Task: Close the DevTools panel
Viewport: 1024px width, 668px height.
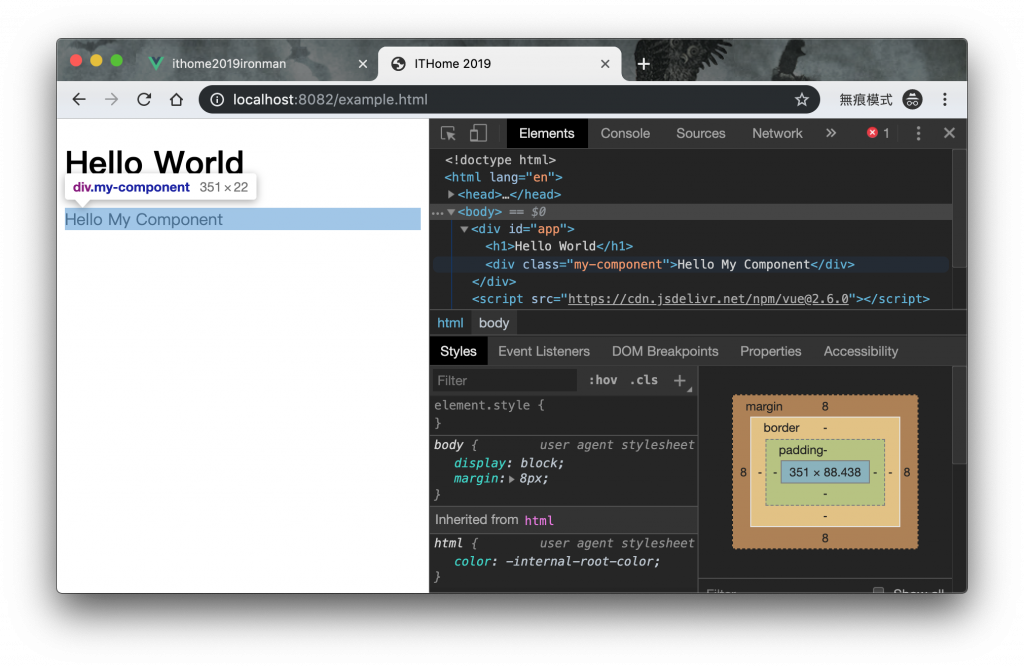Action: click(x=950, y=133)
